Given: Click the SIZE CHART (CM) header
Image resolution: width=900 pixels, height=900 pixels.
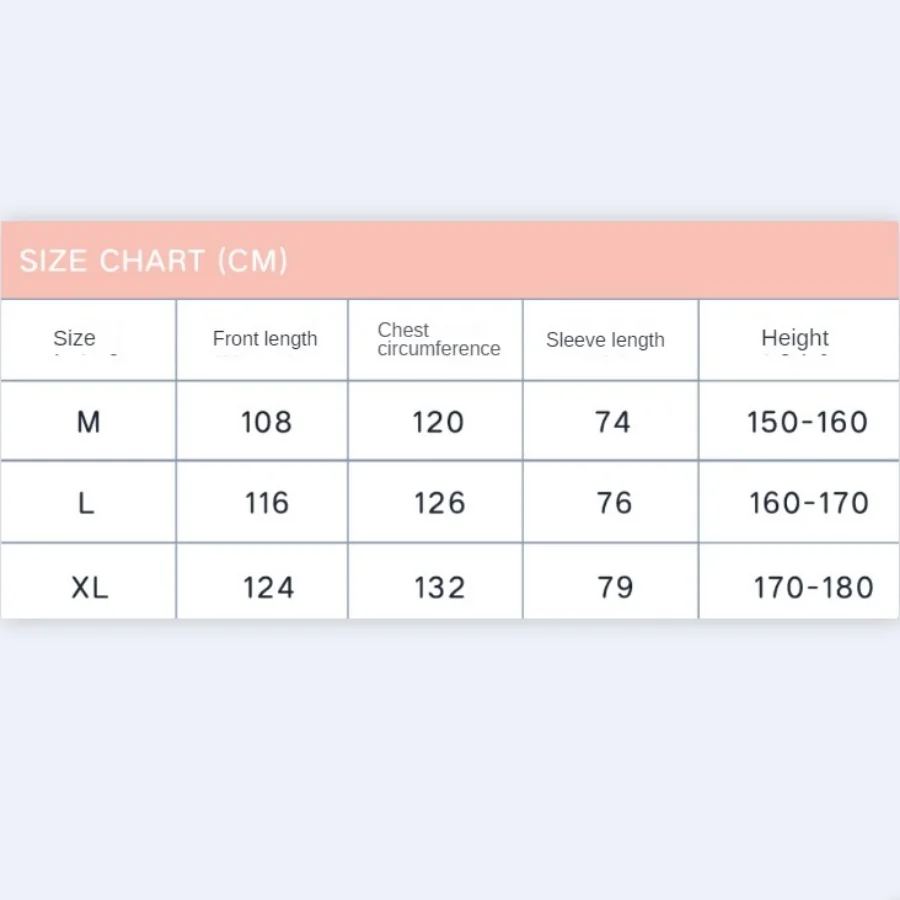Looking at the screenshot, I should [154, 261].
